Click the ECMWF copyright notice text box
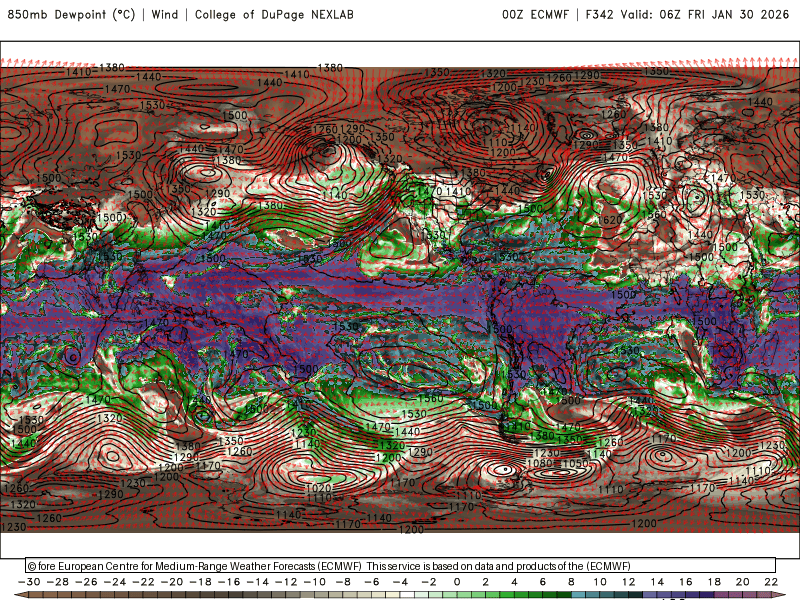 coord(401,565)
